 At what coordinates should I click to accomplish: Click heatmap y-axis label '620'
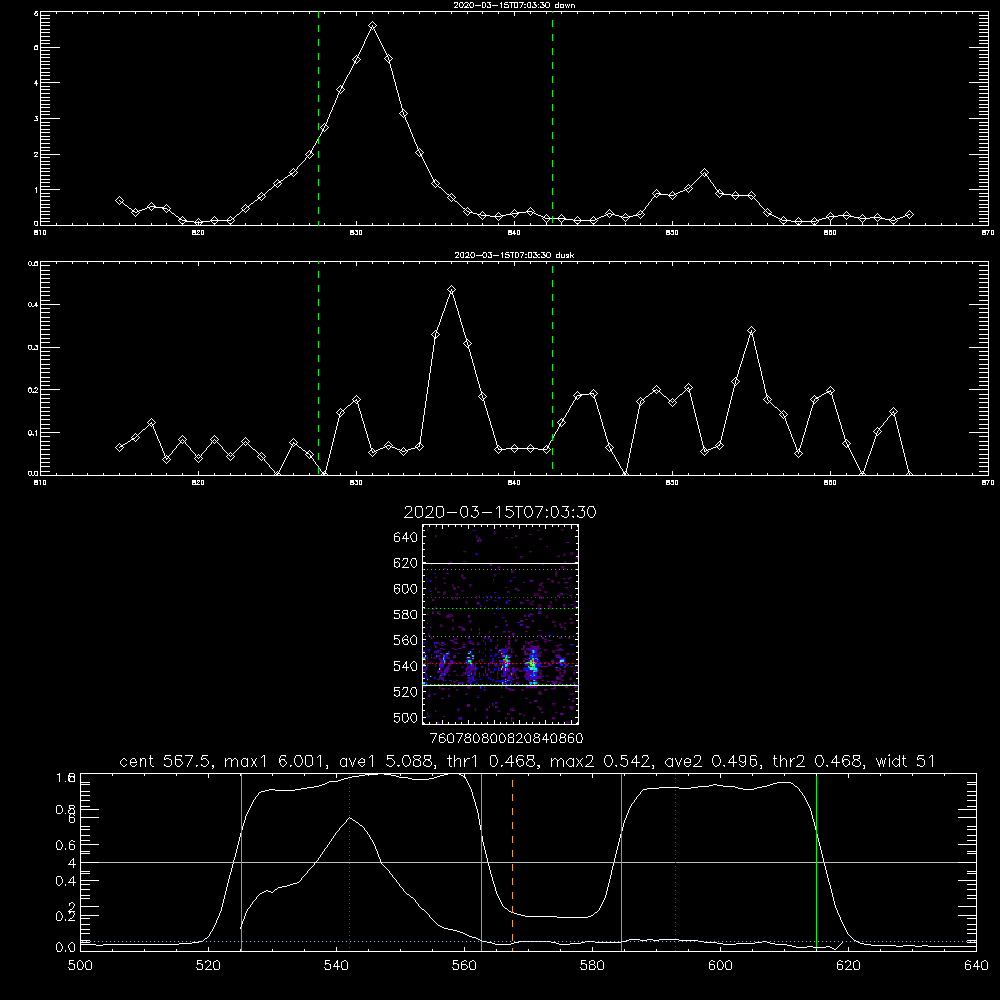(x=405, y=563)
